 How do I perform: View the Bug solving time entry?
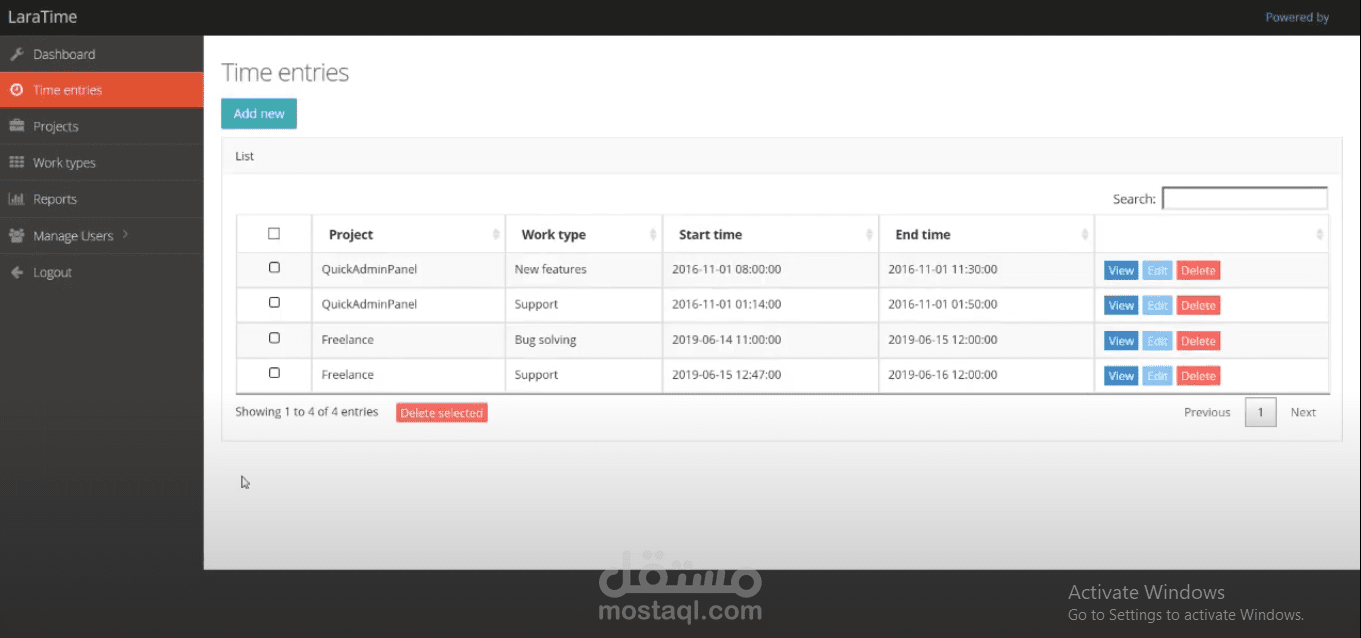(1121, 341)
